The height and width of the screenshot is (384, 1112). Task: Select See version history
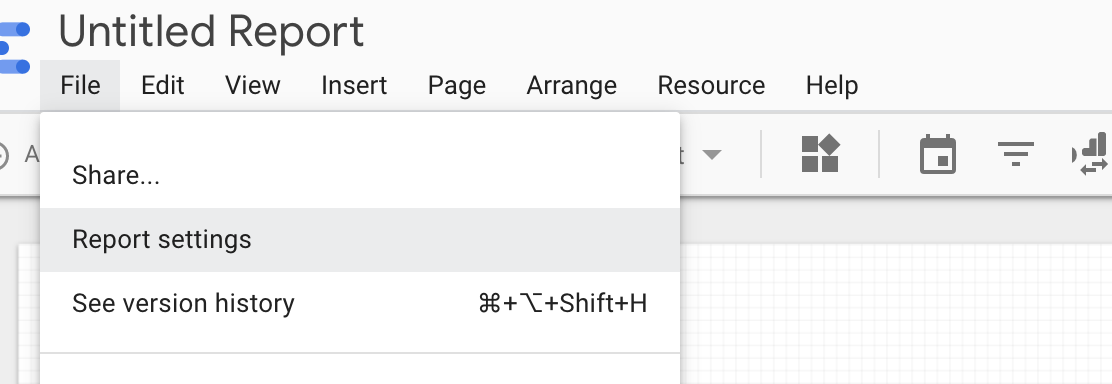tap(360, 304)
